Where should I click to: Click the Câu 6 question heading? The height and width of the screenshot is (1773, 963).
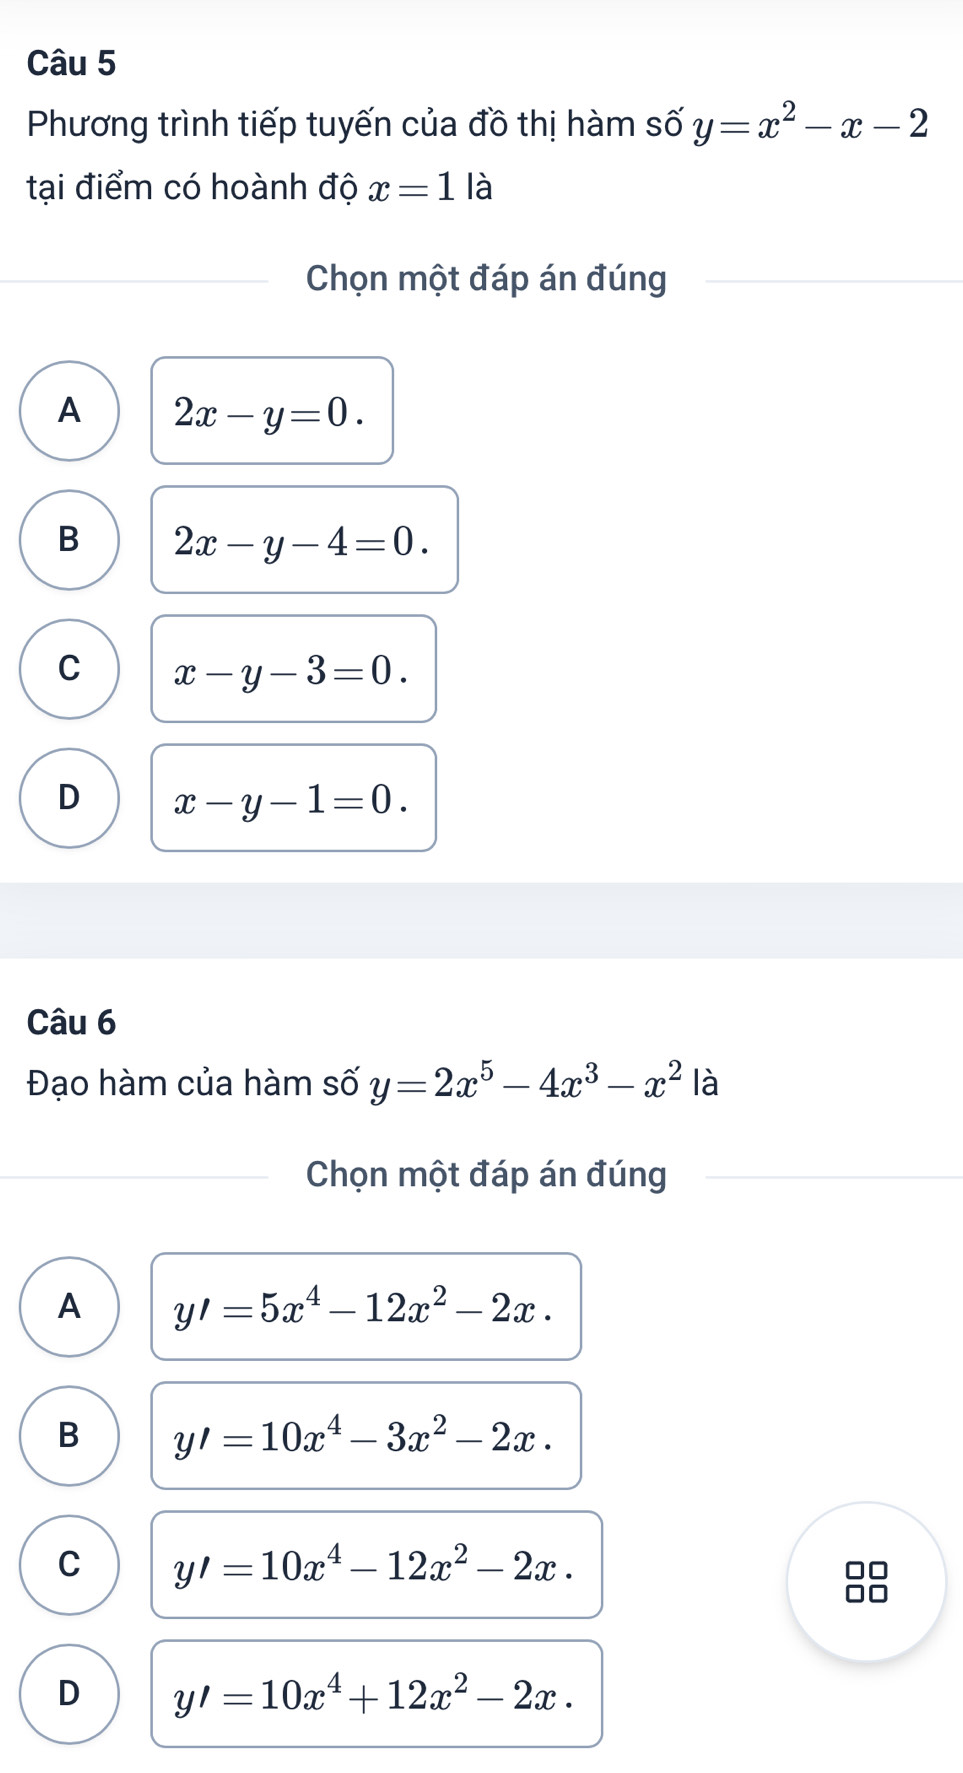coord(72,1022)
